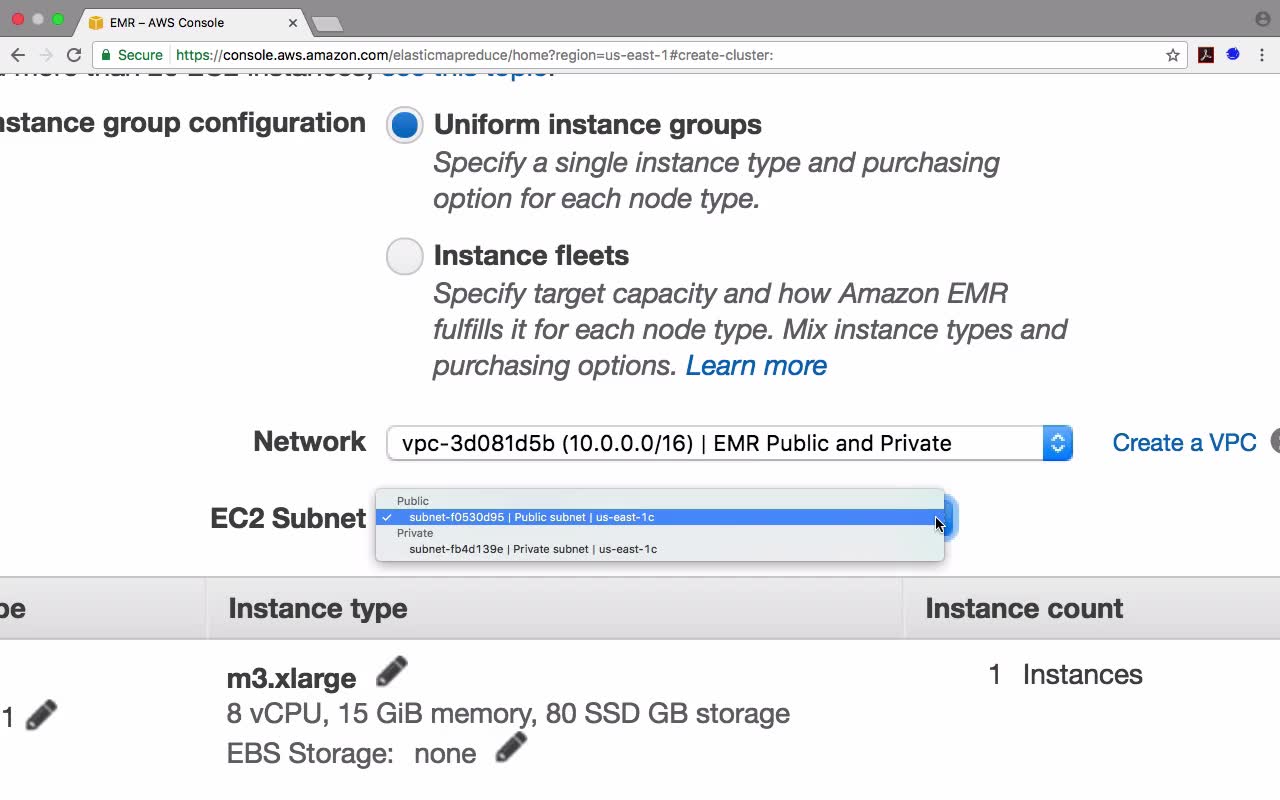Click the green Secure lock indicator
Viewport: 1280px width, 800px height.
point(132,55)
